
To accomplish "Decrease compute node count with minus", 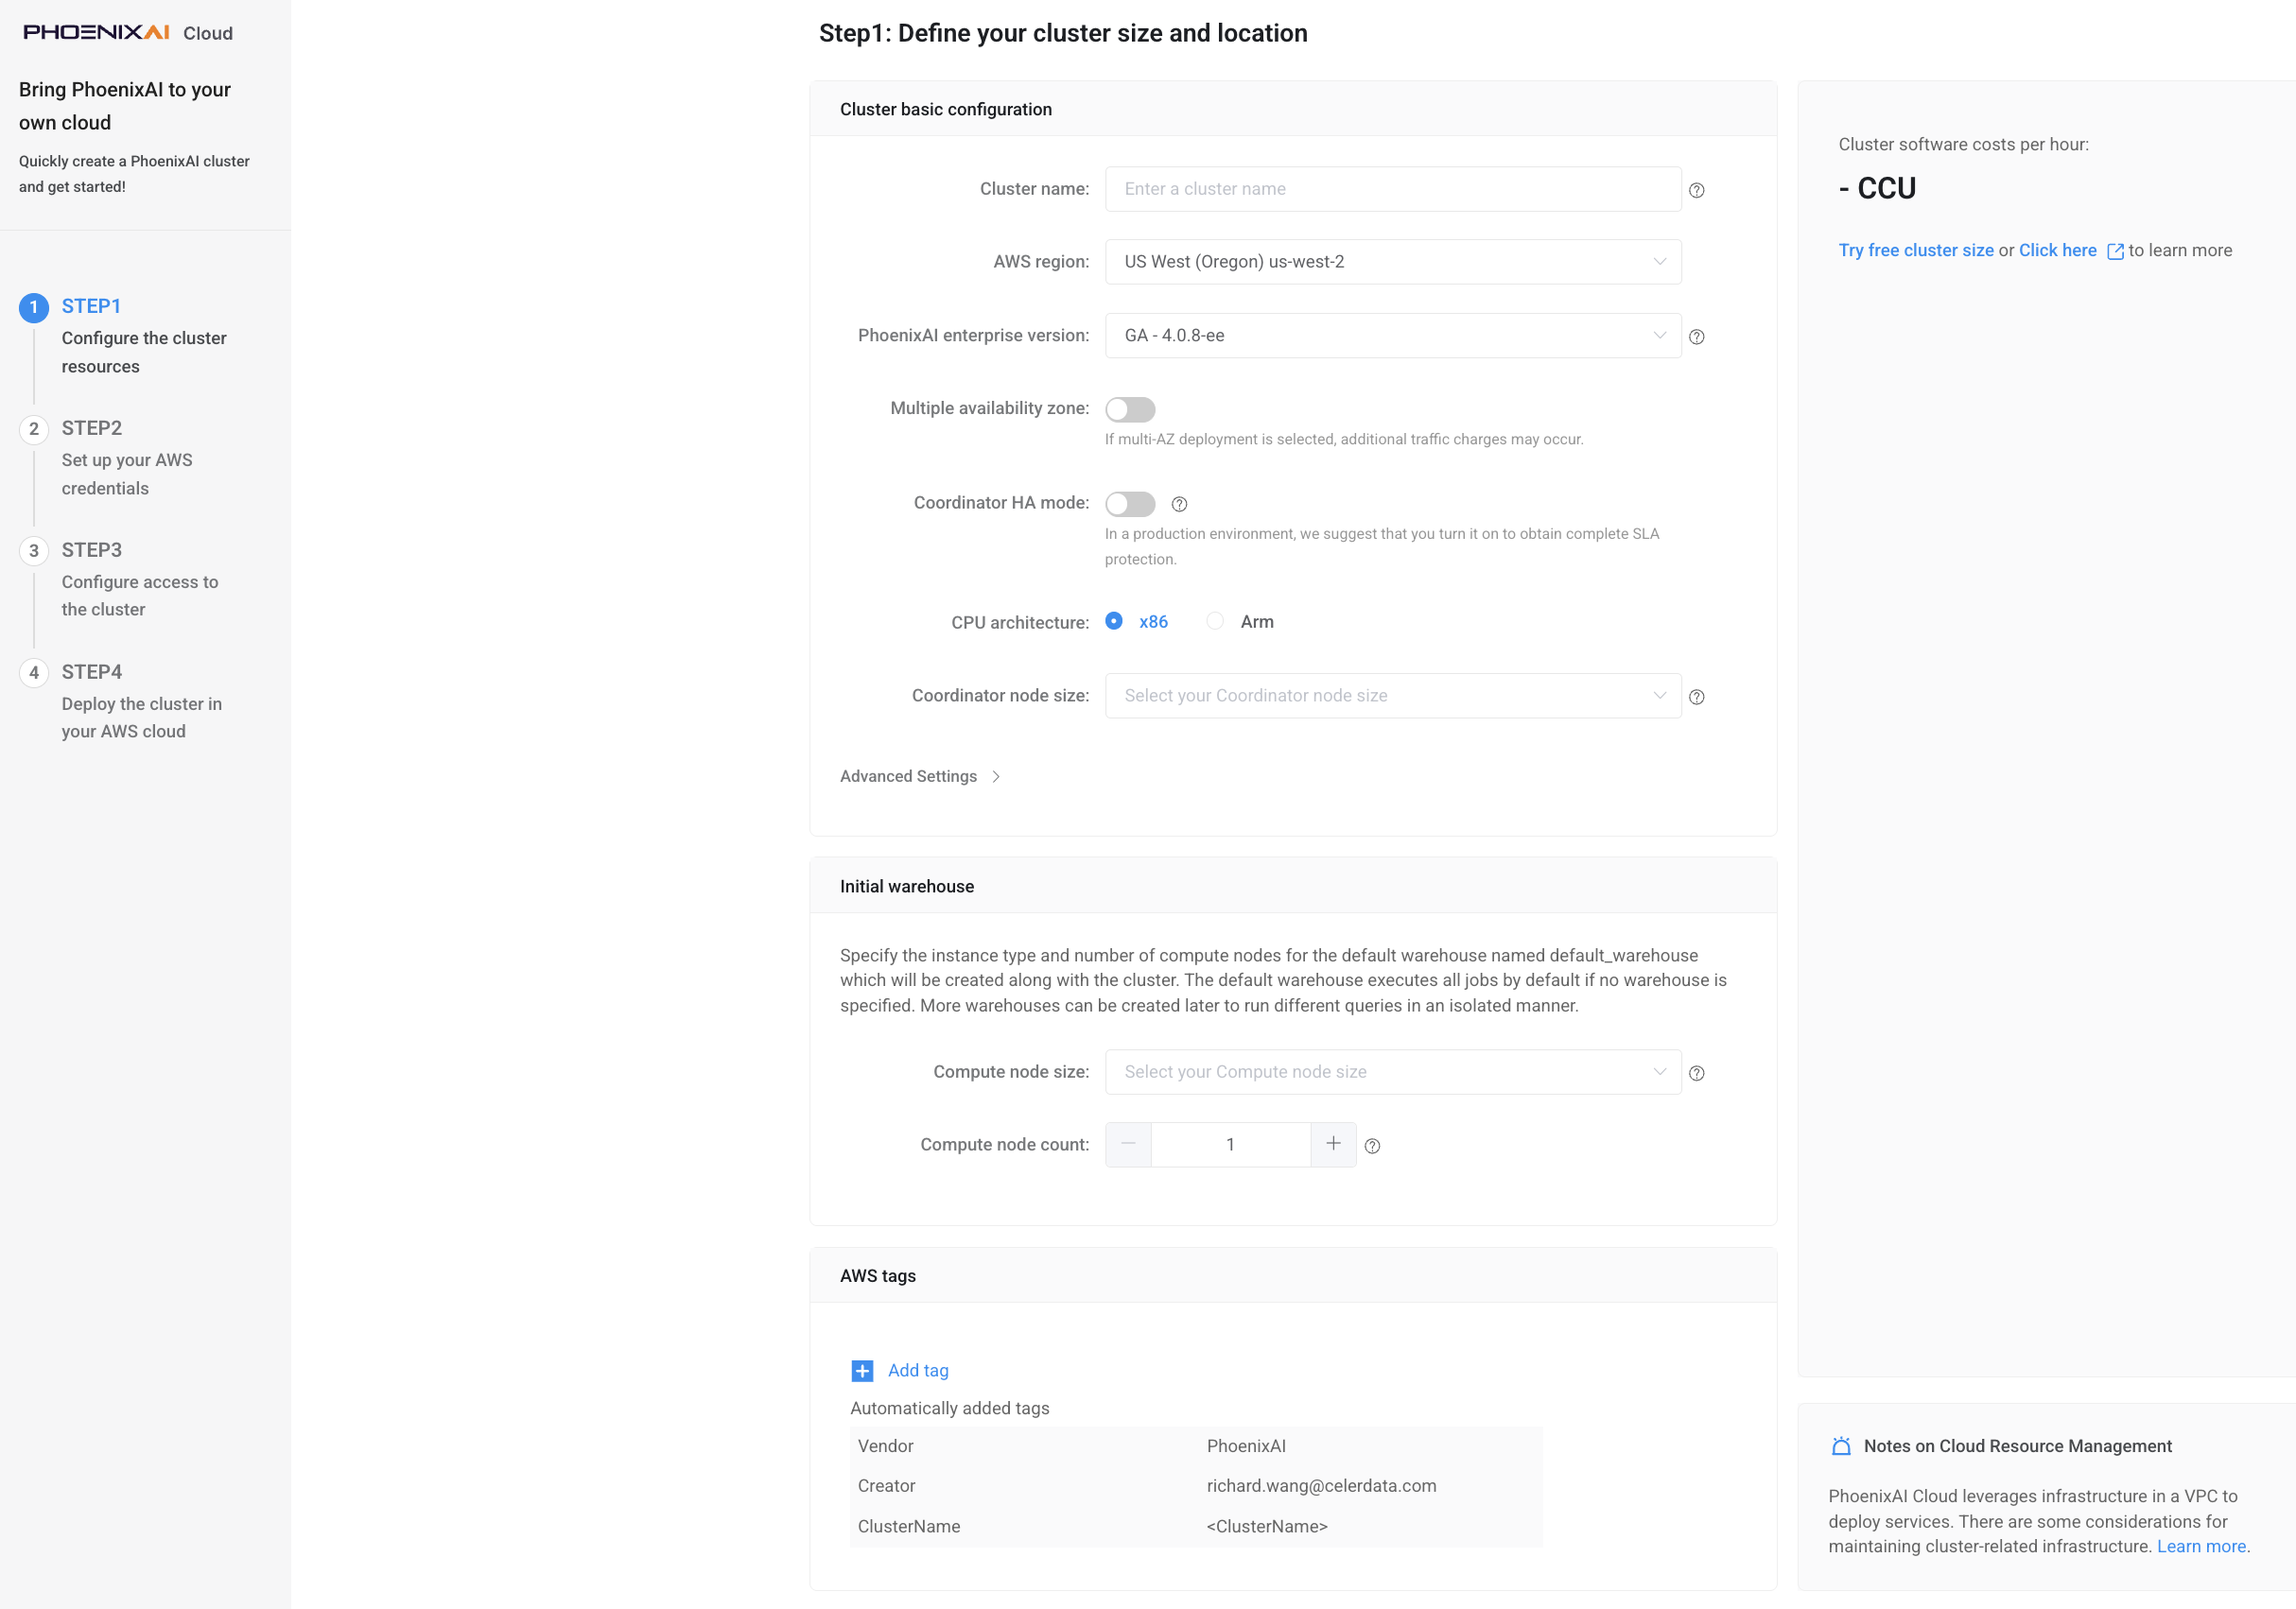I will click(x=1128, y=1144).
